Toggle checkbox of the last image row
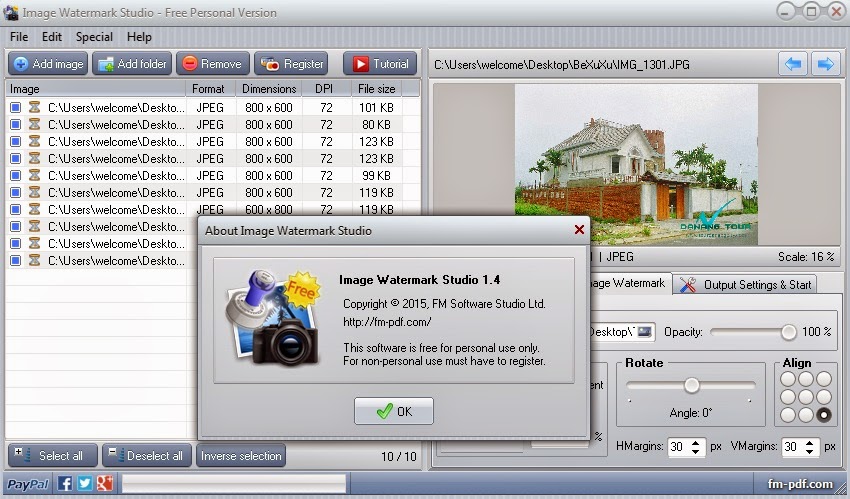Screen dimensions: 850x499 [x=16, y=261]
